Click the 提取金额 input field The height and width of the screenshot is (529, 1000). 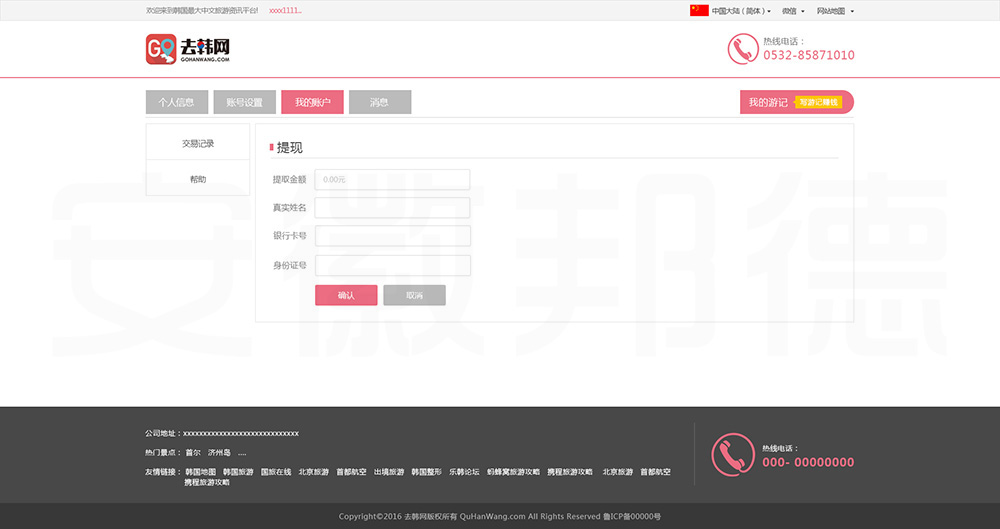392,180
